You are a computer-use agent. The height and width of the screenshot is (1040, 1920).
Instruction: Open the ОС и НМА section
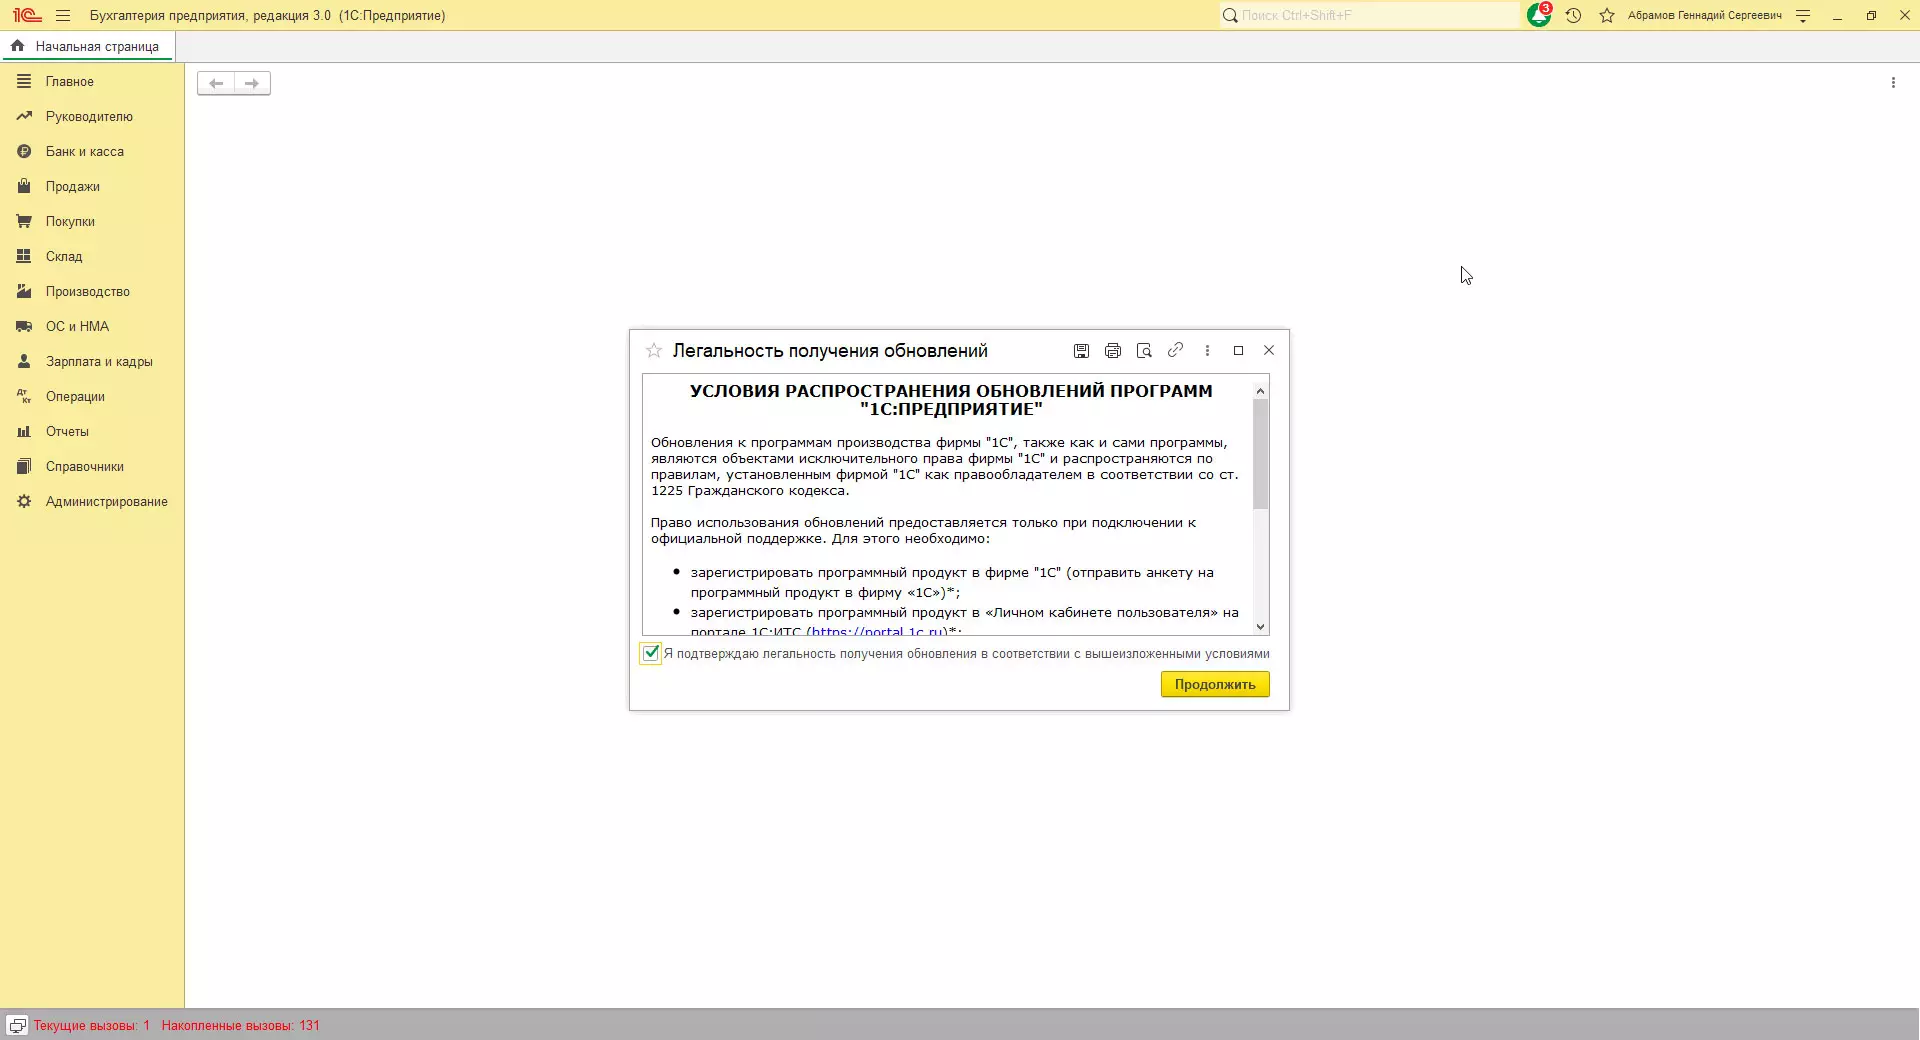point(92,326)
